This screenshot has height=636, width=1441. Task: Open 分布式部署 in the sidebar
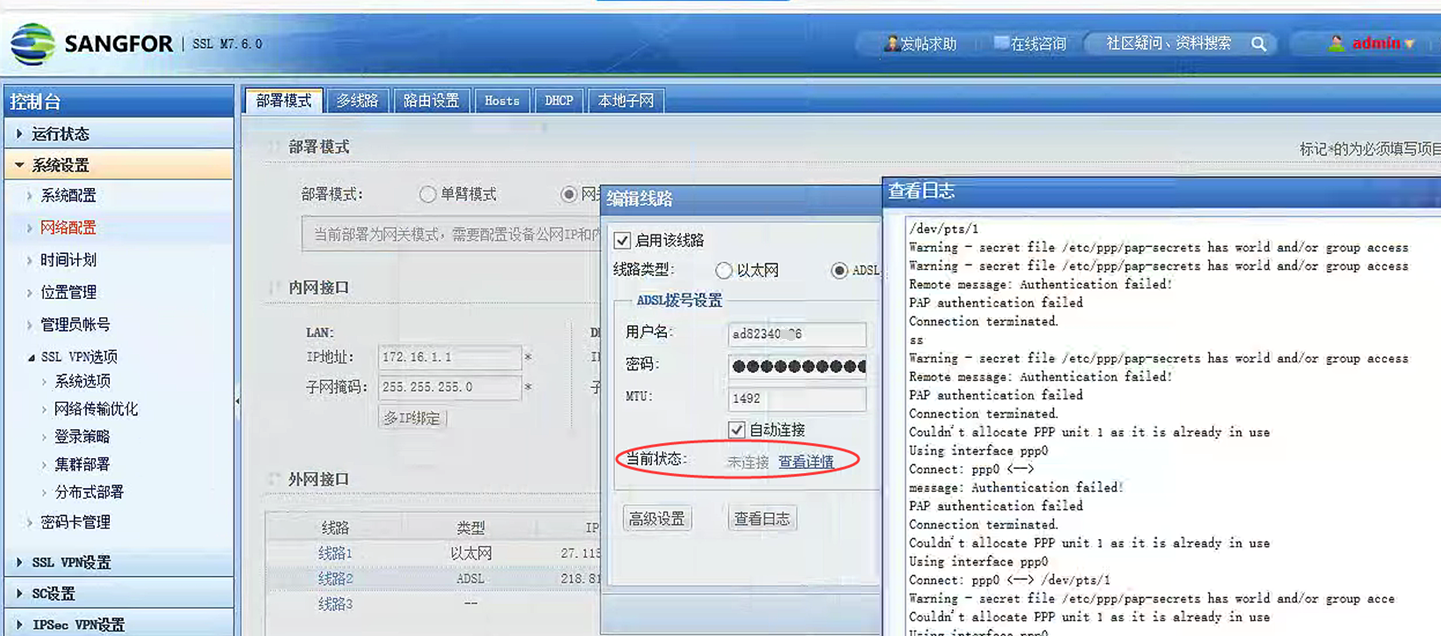(89, 492)
